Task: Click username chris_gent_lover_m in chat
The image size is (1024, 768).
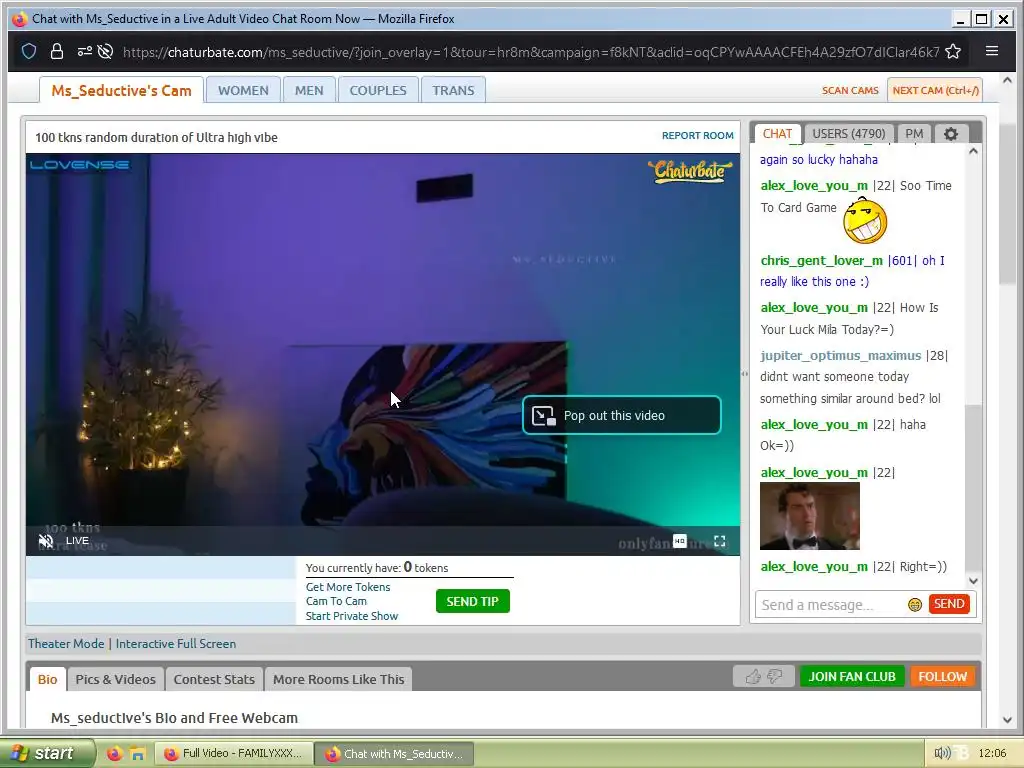Action: point(822,261)
